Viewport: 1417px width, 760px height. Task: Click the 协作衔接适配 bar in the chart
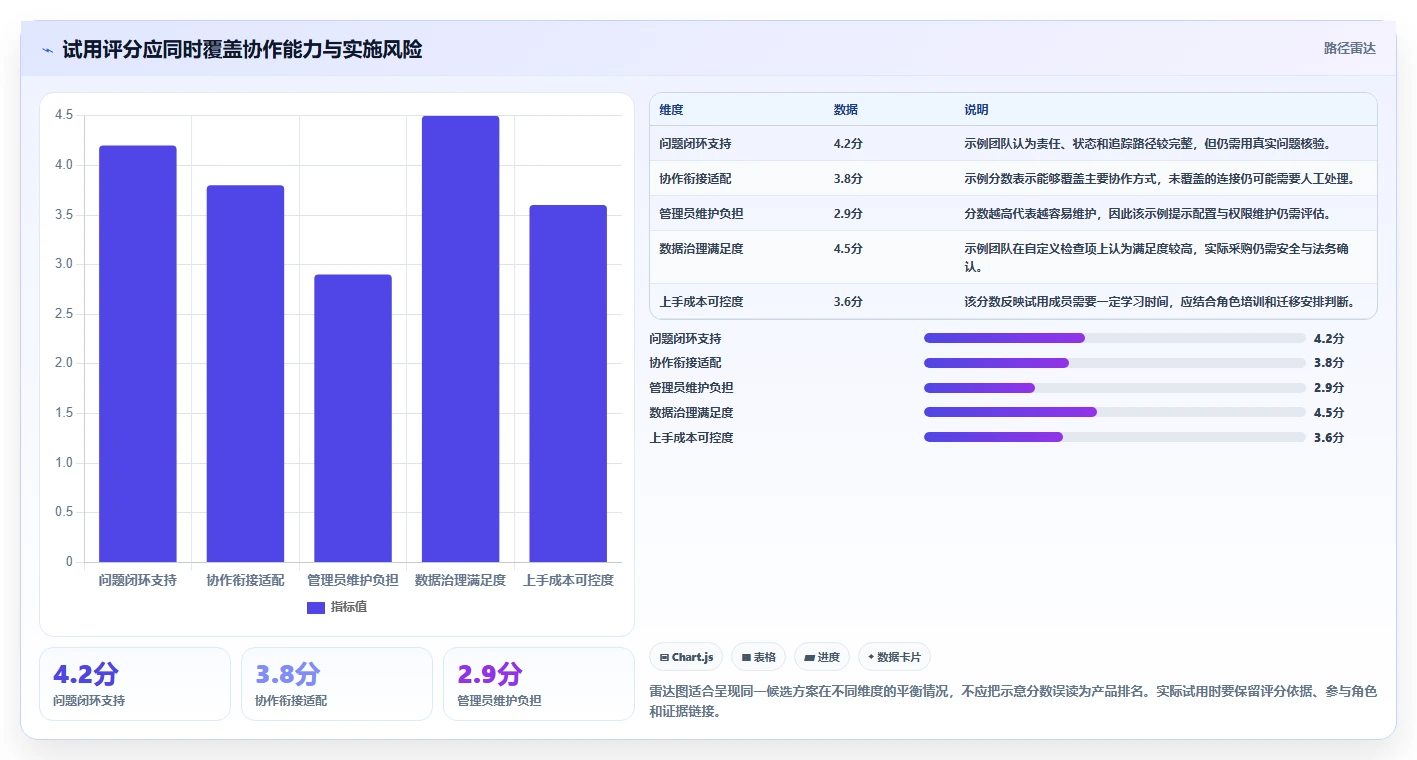click(245, 373)
